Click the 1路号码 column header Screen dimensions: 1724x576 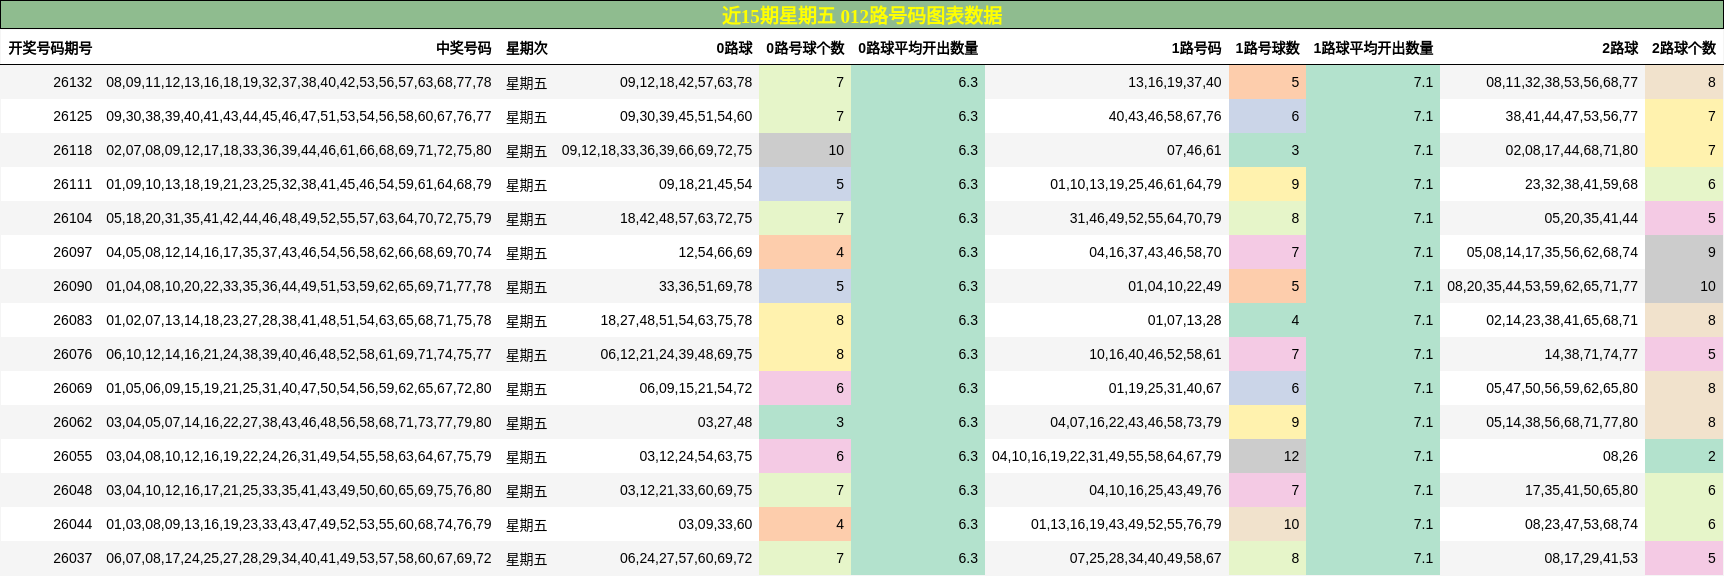coord(1196,48)
